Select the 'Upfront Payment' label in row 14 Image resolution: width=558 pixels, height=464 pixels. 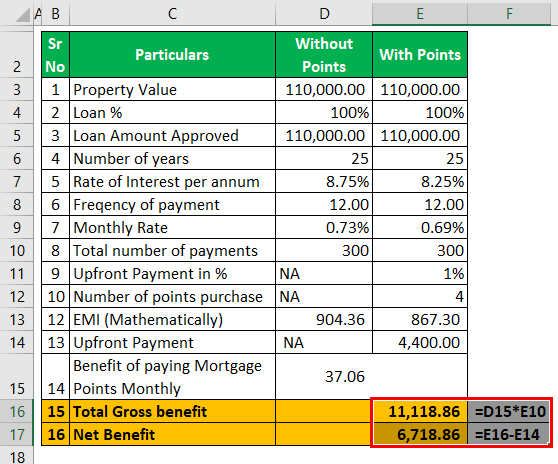point(173,342)
